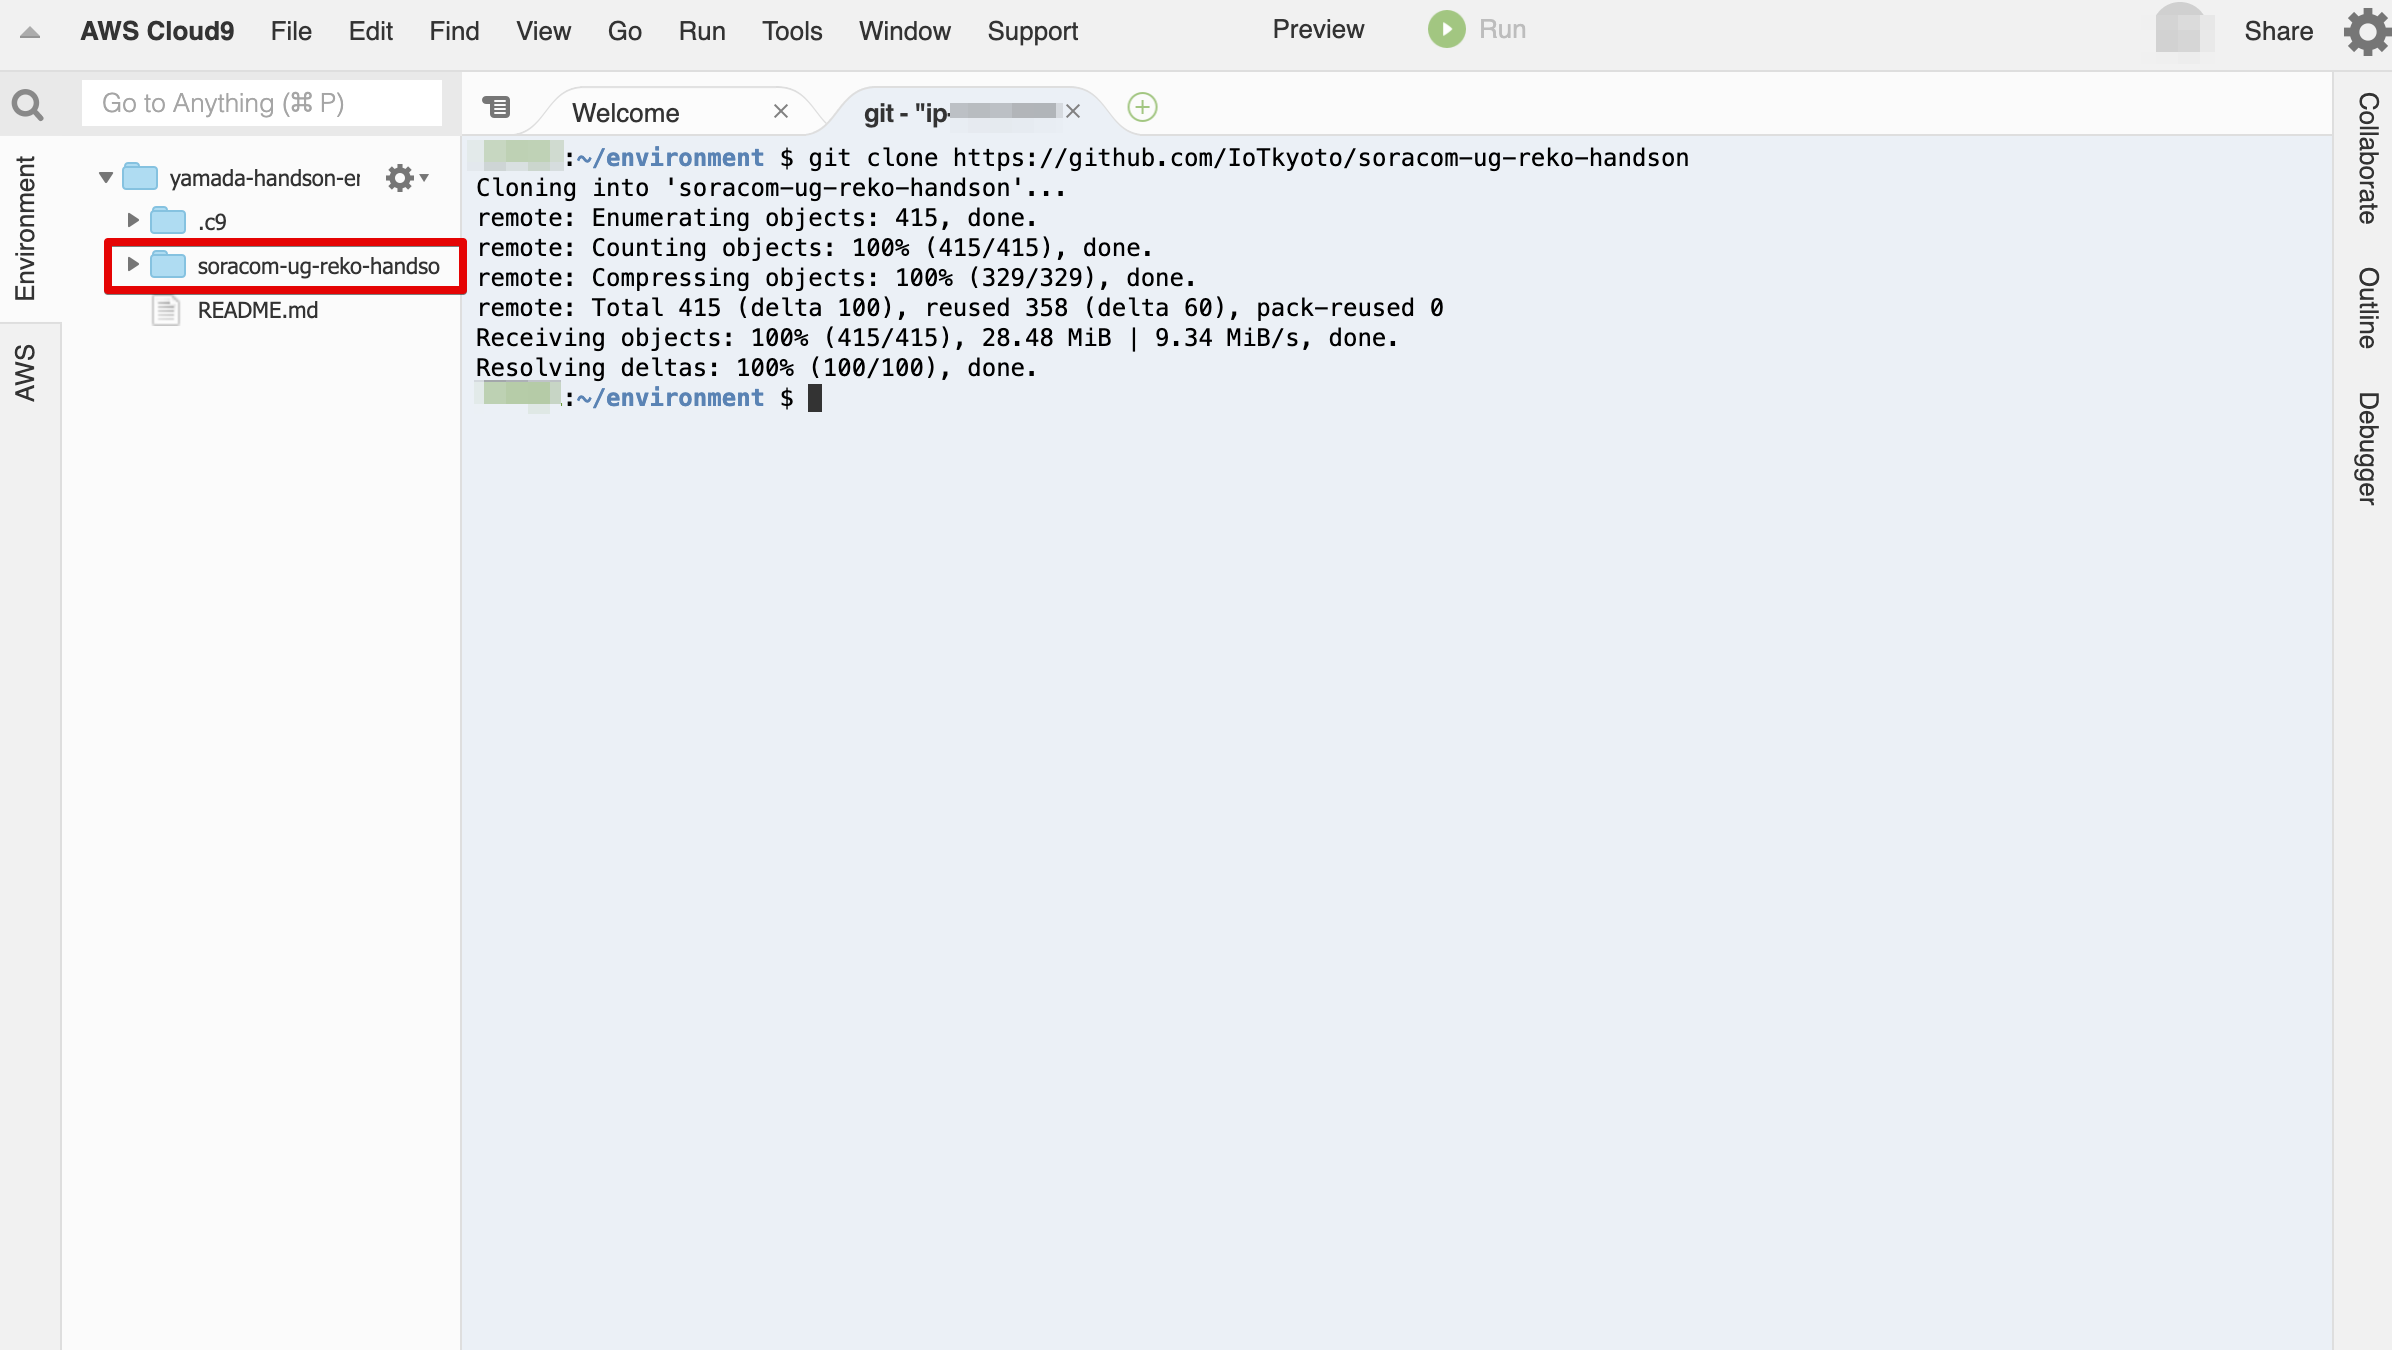The width and height of the screenshot is (2392, 1350).
Task: Open the Outline panel
Action: click(2367, 307)
